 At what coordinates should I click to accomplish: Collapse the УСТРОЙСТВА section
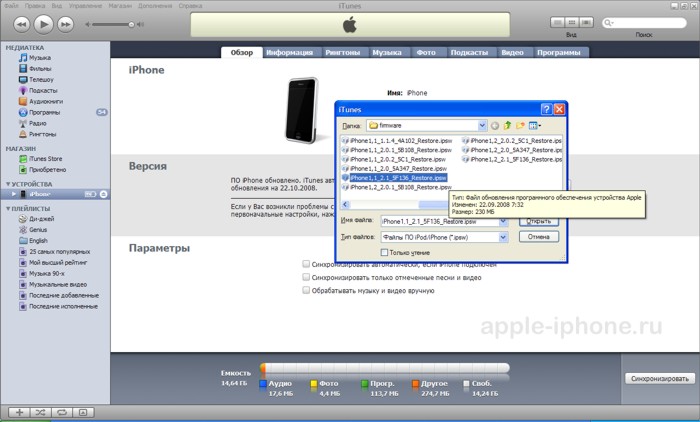pyautogui.click(x=8, y=184)
